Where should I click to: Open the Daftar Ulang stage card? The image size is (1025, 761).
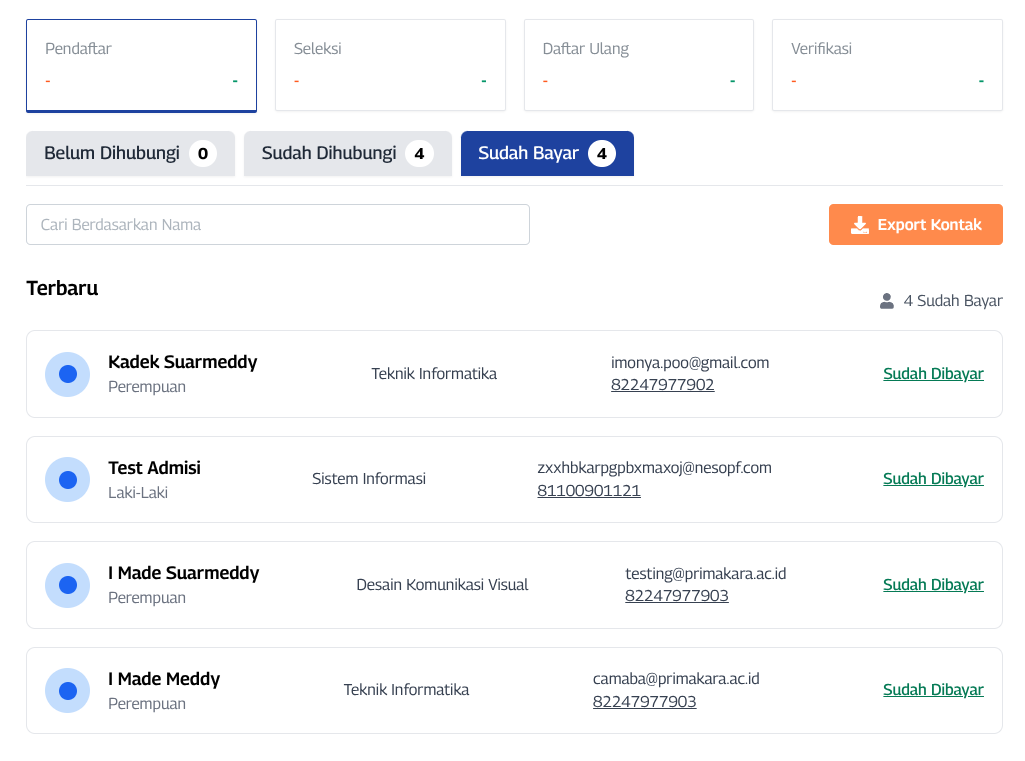pos(638,65)
